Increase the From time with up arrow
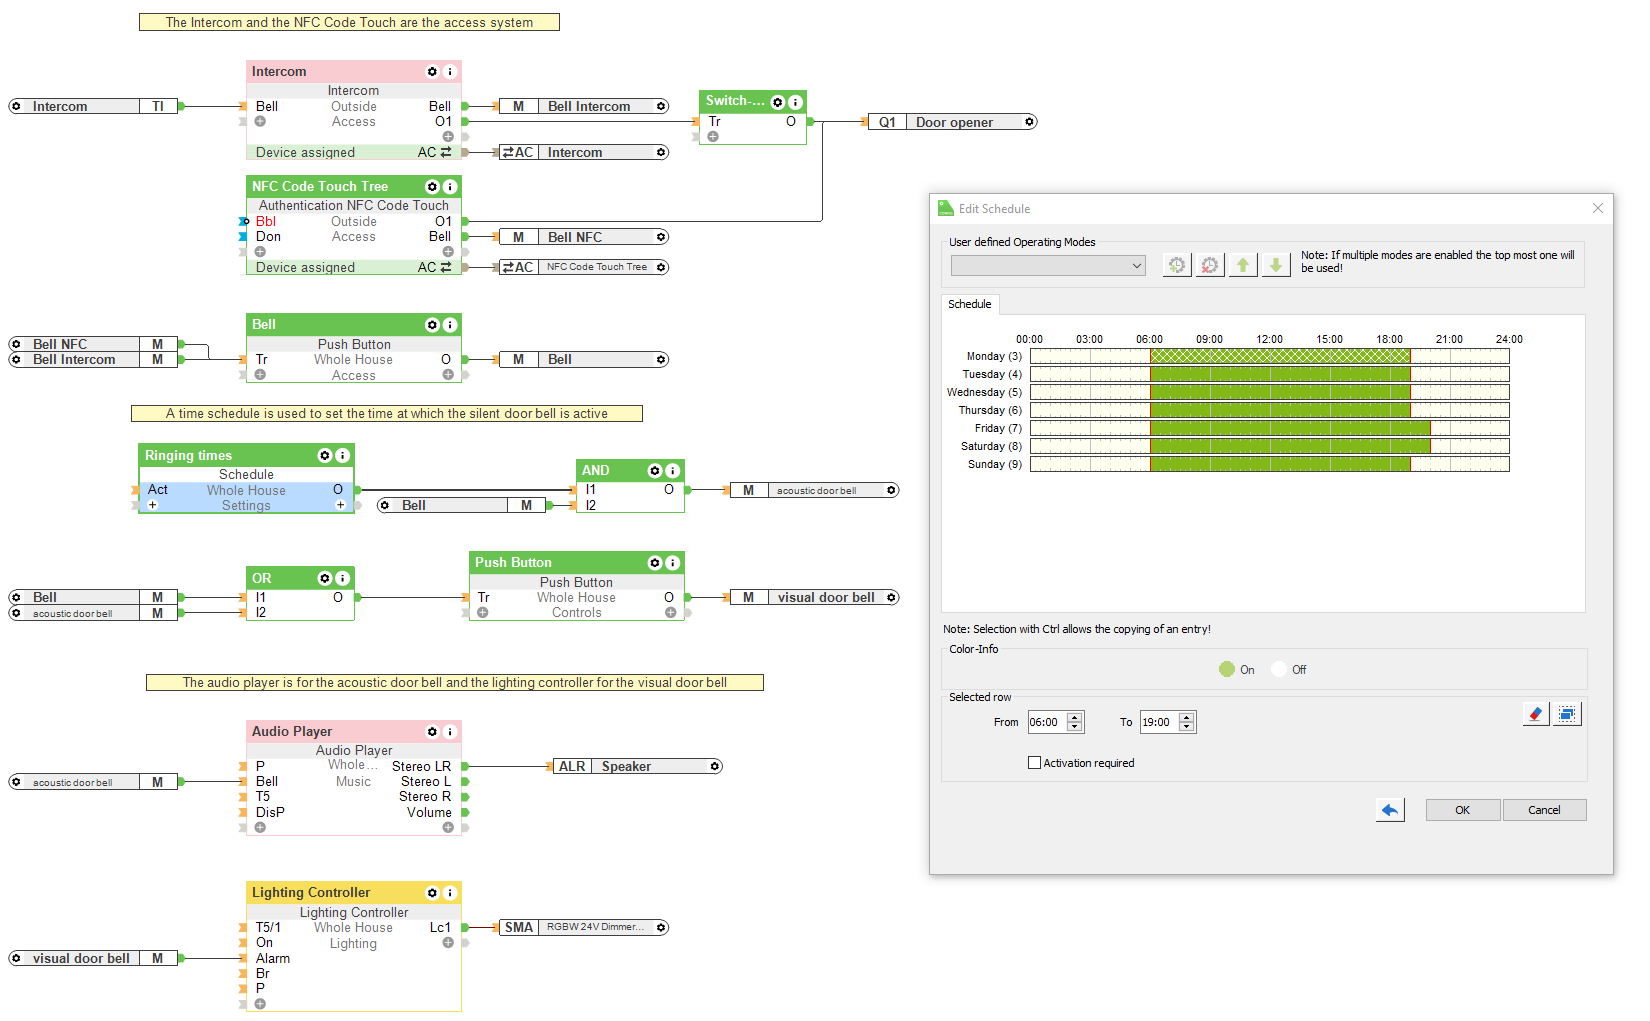Screen dimensions: 1650x1021 coord(1075,717)
